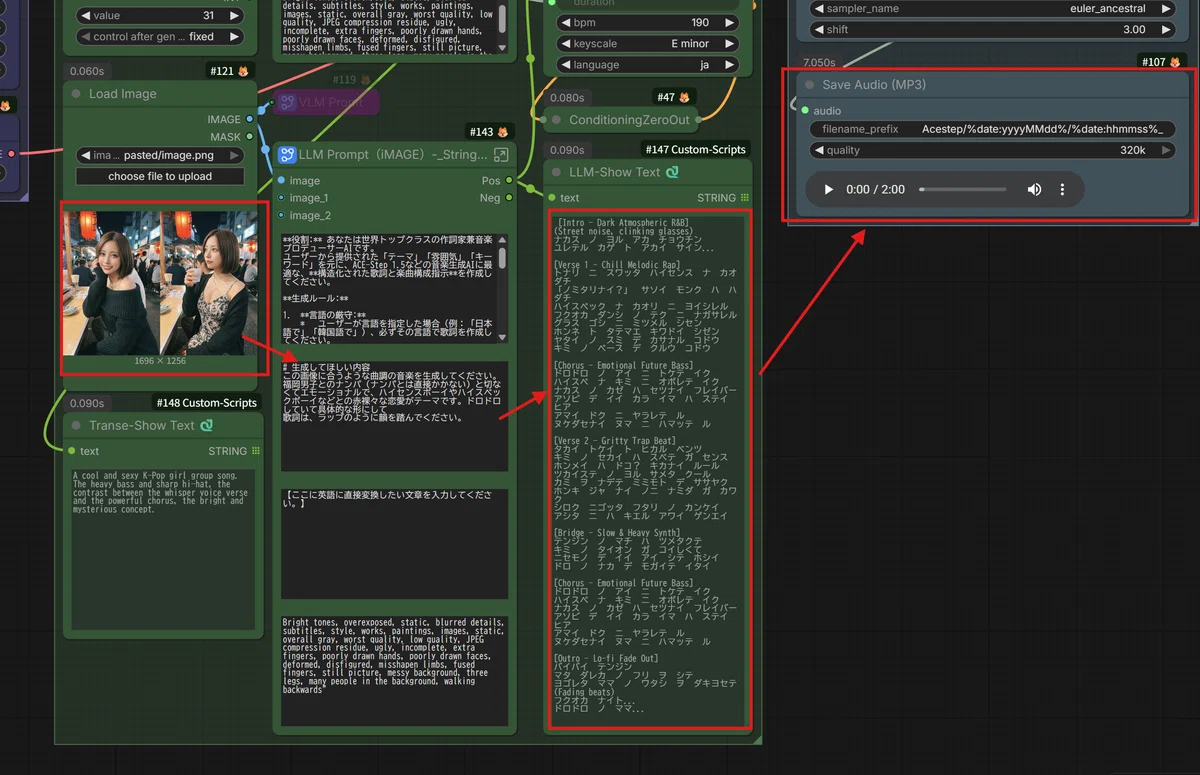
Task: Increase value 31 with its right arrow
Action: click(235, 15)
